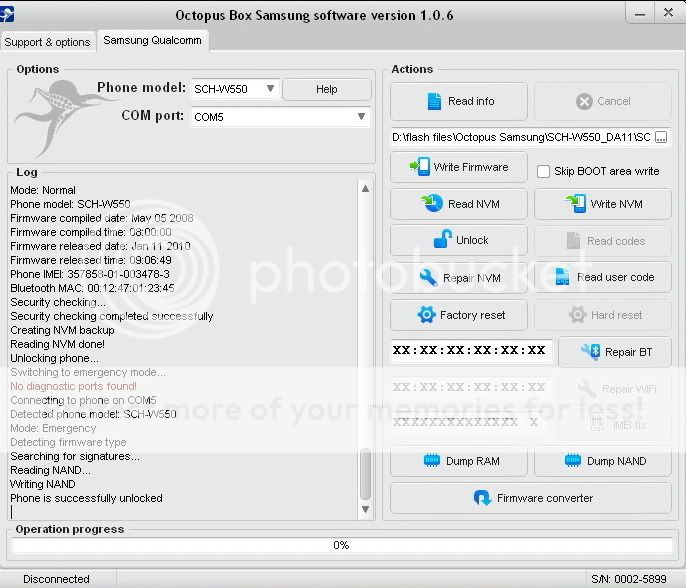Viewport: 686px width, 588px height.
Task: Click the Write Firmware phone icon
Action: pos(420,167)
